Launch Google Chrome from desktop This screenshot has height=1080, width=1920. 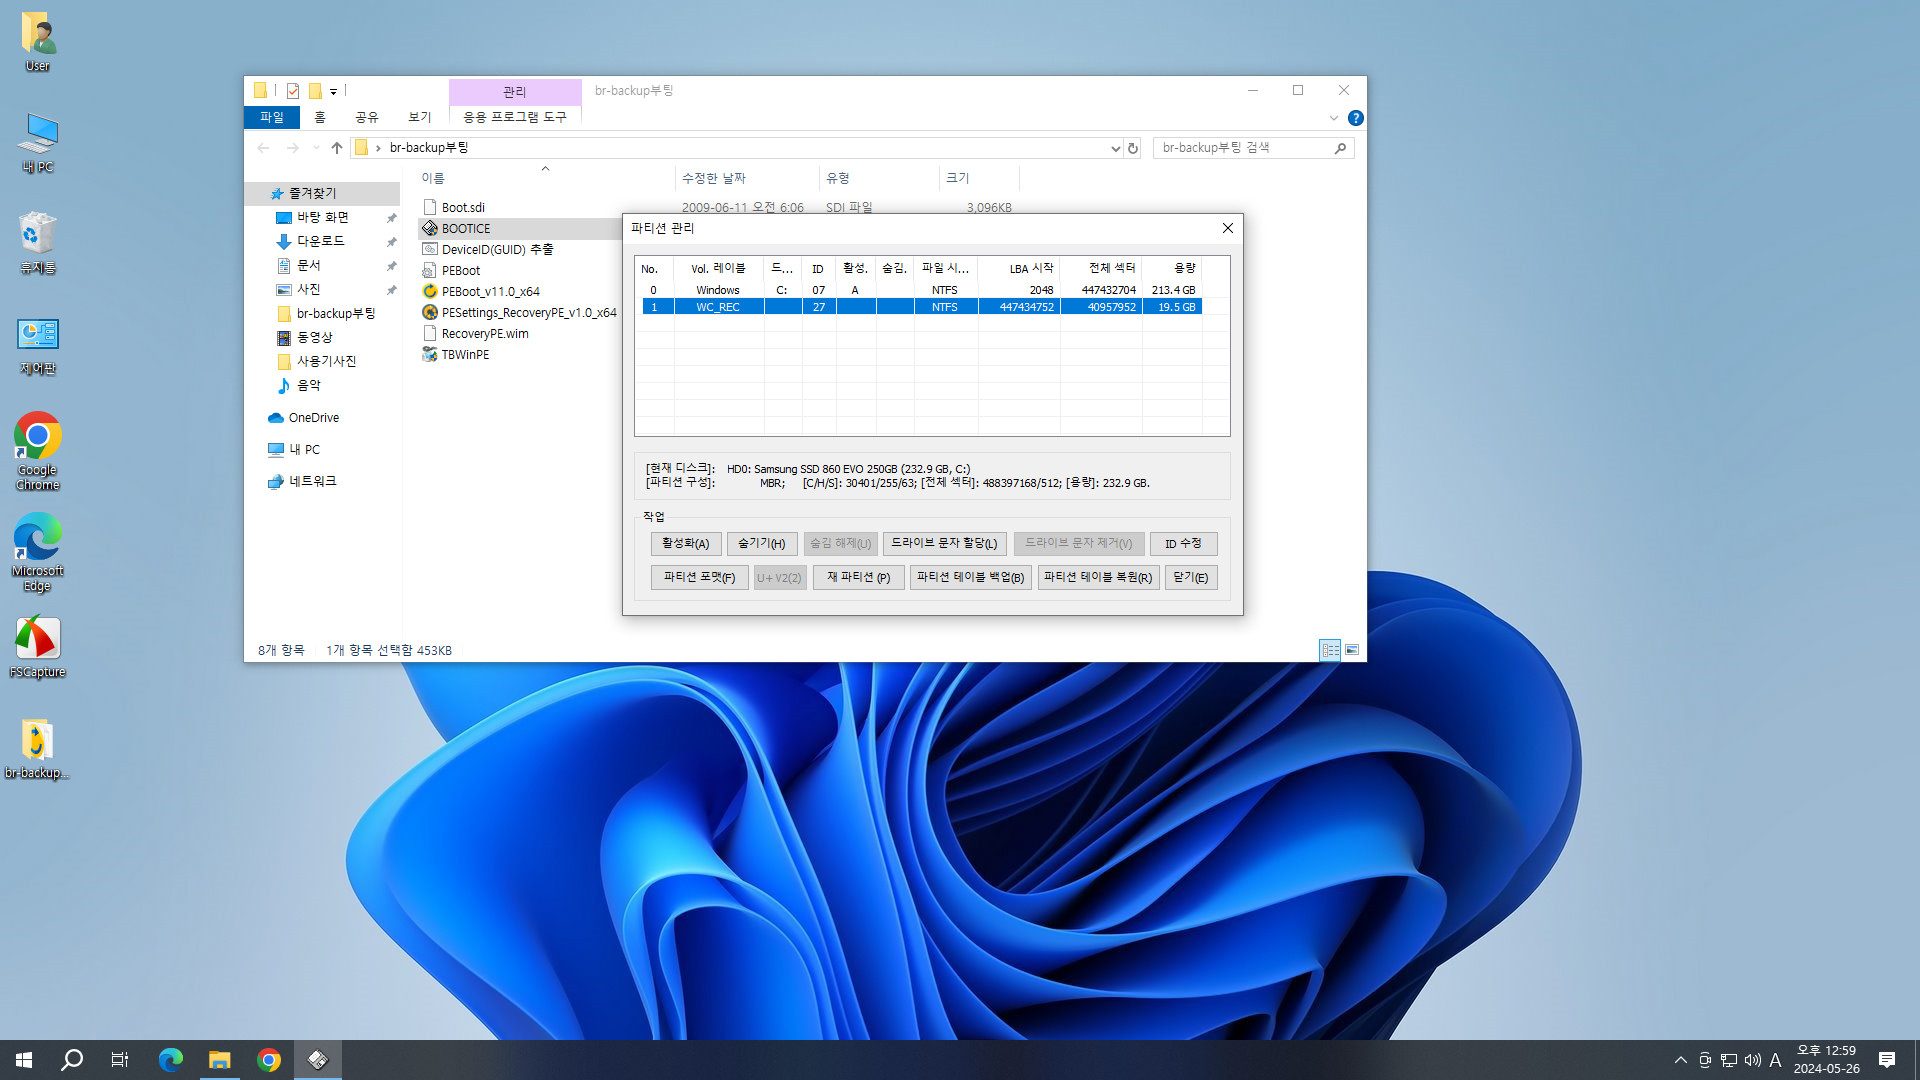tap(37, 451)
